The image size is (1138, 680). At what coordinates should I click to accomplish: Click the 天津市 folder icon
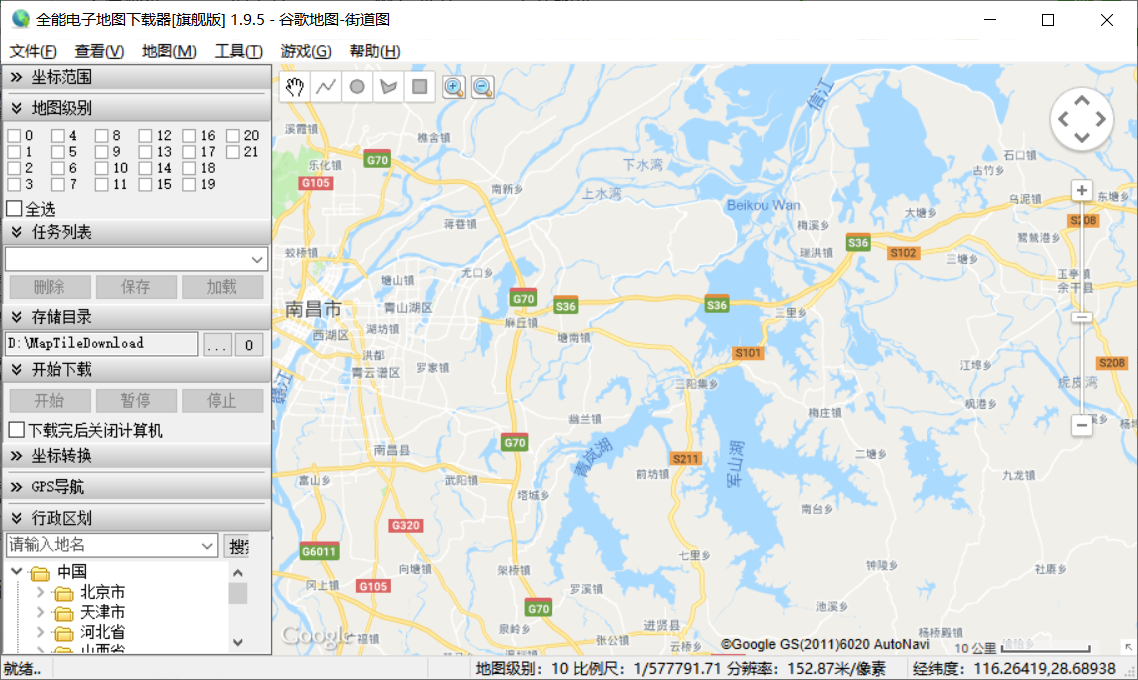(x=64, y=614)
